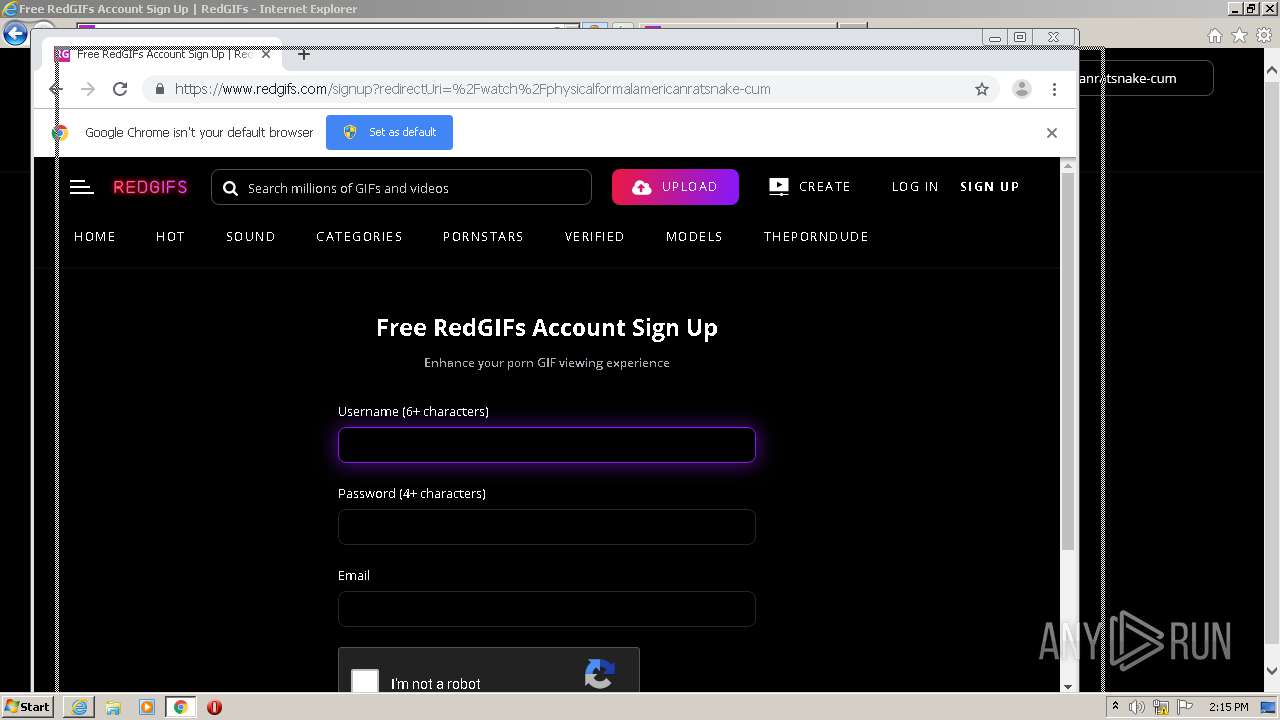Click Internet Explorer back button

14,34
